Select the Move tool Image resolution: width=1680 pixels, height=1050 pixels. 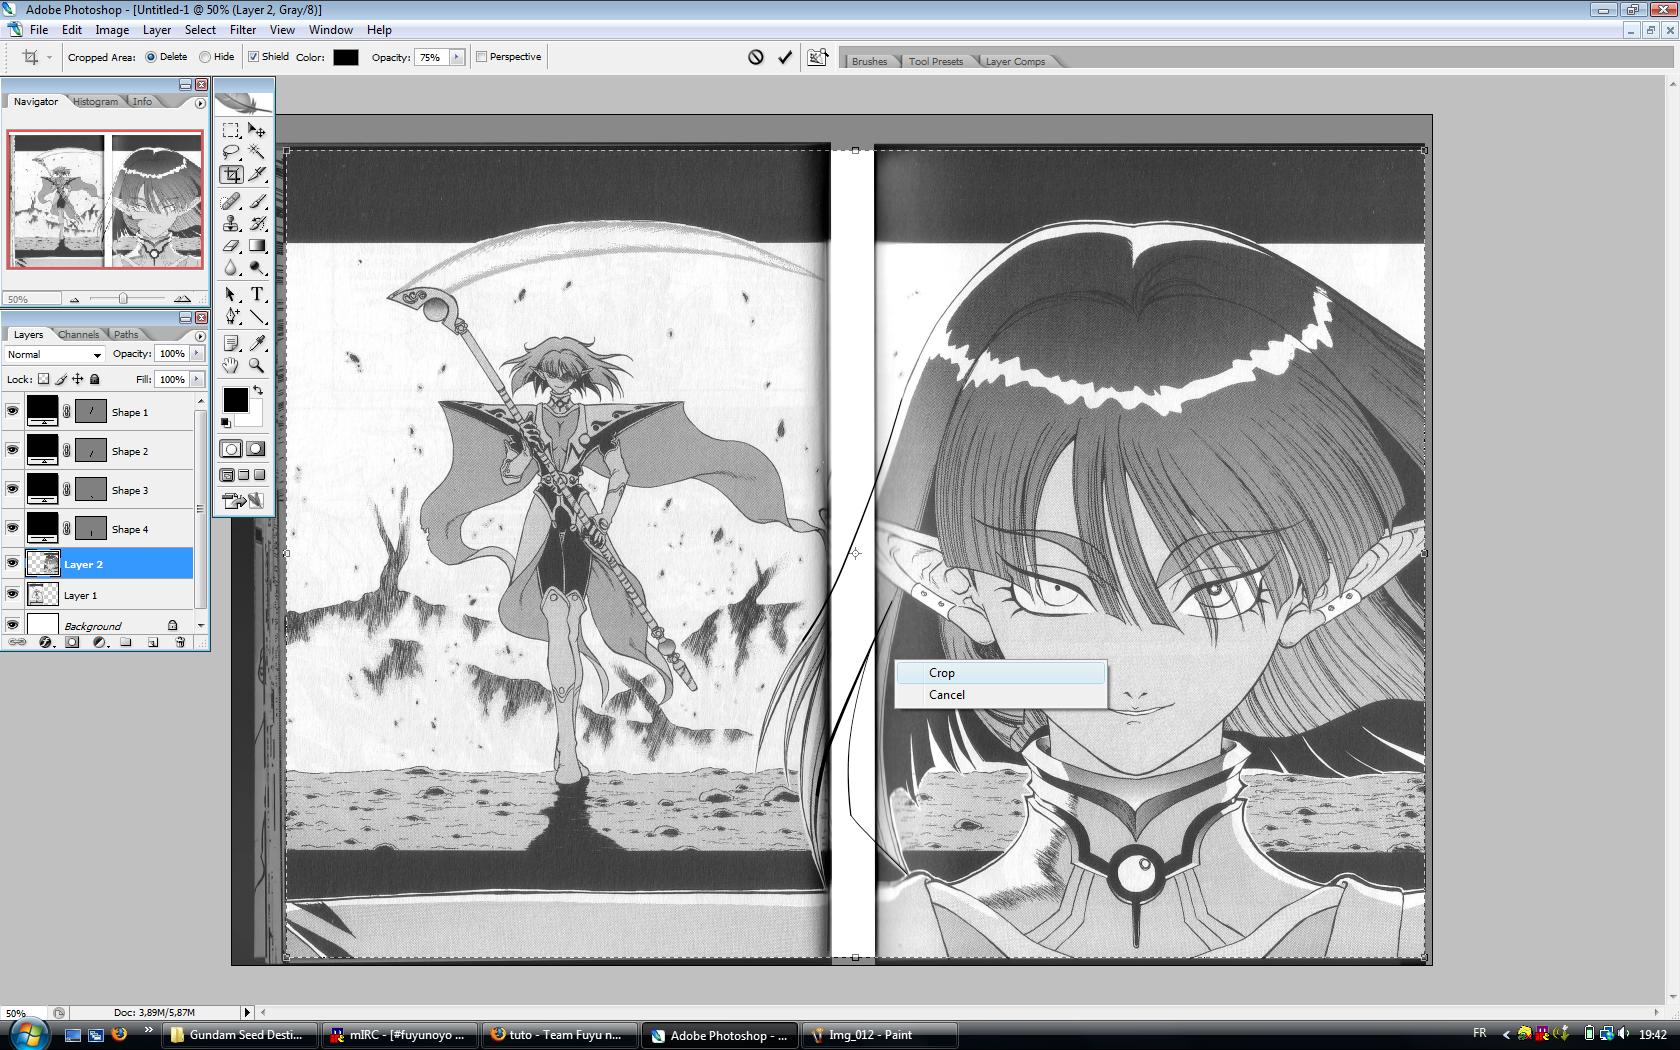[257, 131]
